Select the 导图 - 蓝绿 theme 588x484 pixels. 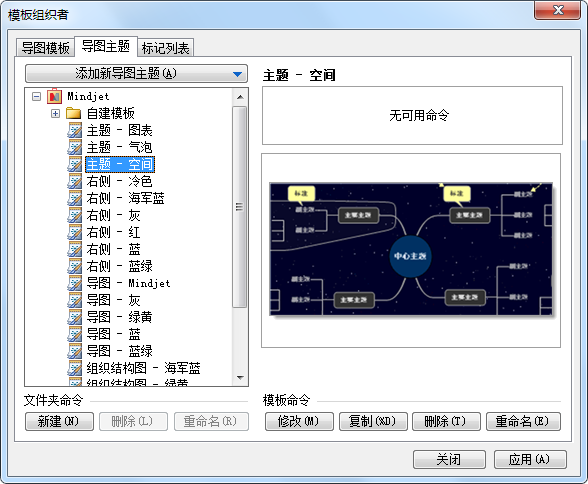(x=120, y=351)
